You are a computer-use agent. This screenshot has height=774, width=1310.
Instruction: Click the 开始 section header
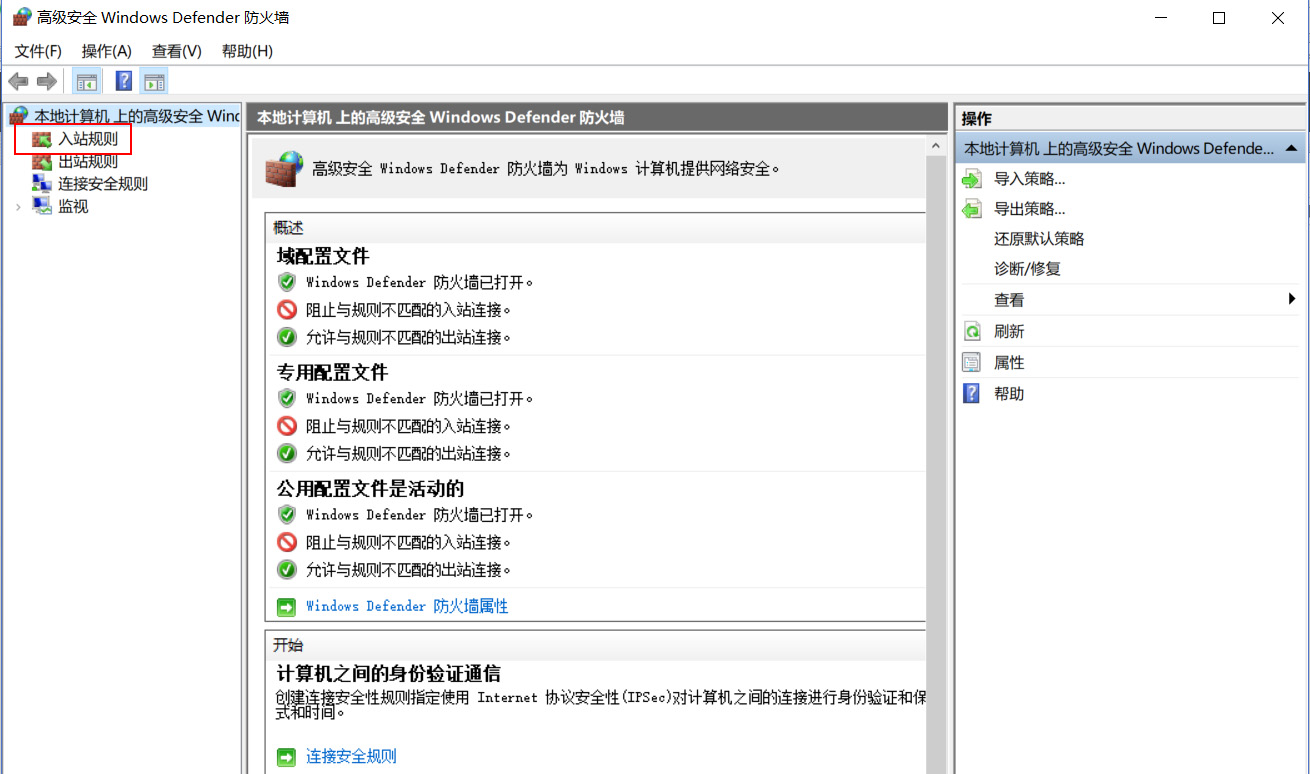pyautogui.click(x=288, y=645)
